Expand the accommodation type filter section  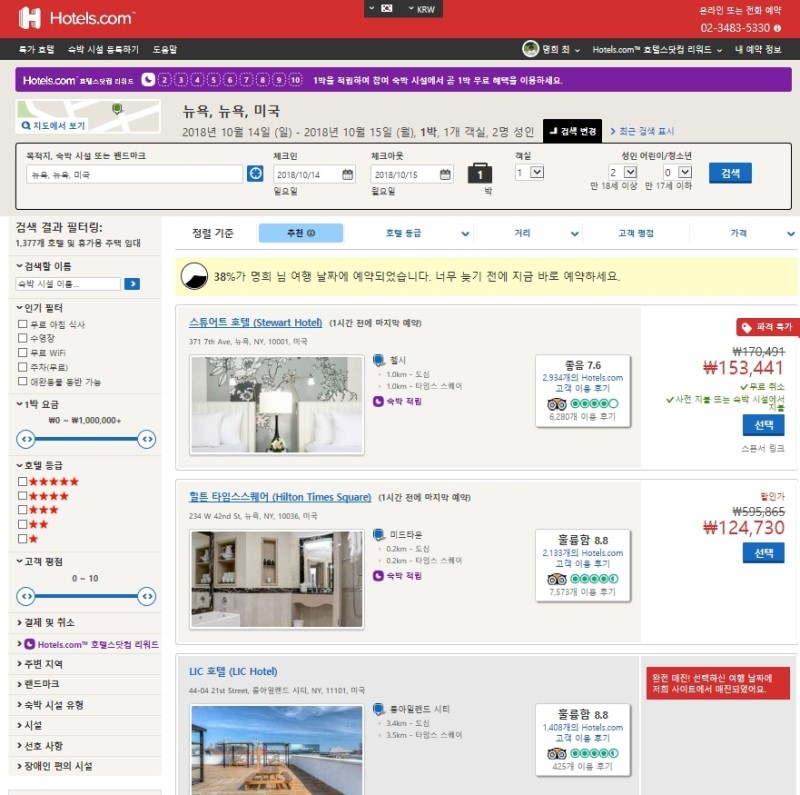pos(50,705)
